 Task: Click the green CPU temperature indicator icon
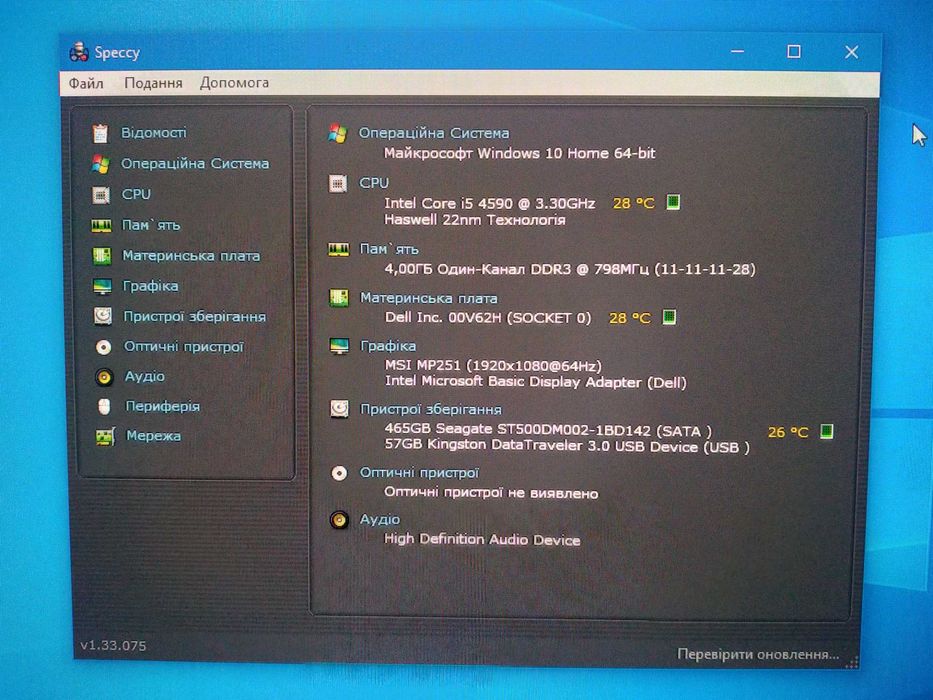coord(673,202)
